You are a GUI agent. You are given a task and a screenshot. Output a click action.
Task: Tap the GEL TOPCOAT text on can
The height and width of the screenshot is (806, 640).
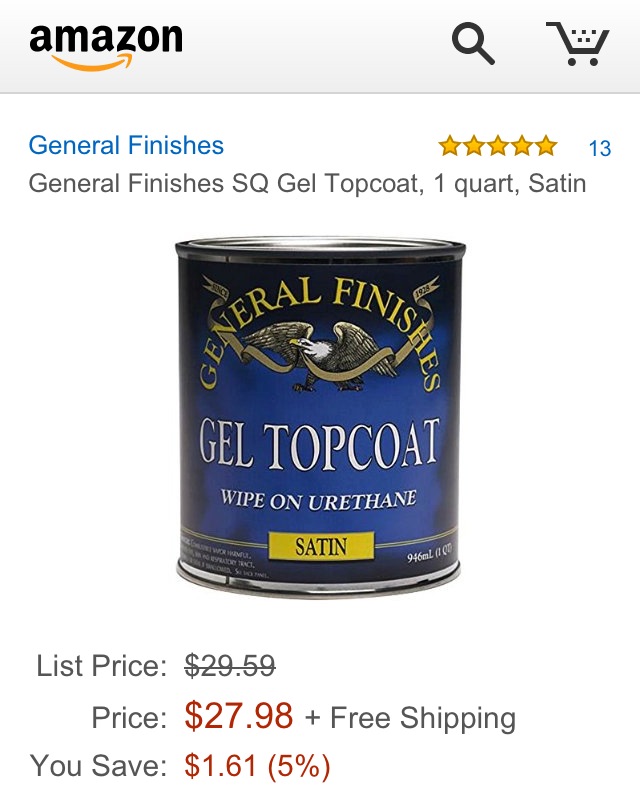319,444
